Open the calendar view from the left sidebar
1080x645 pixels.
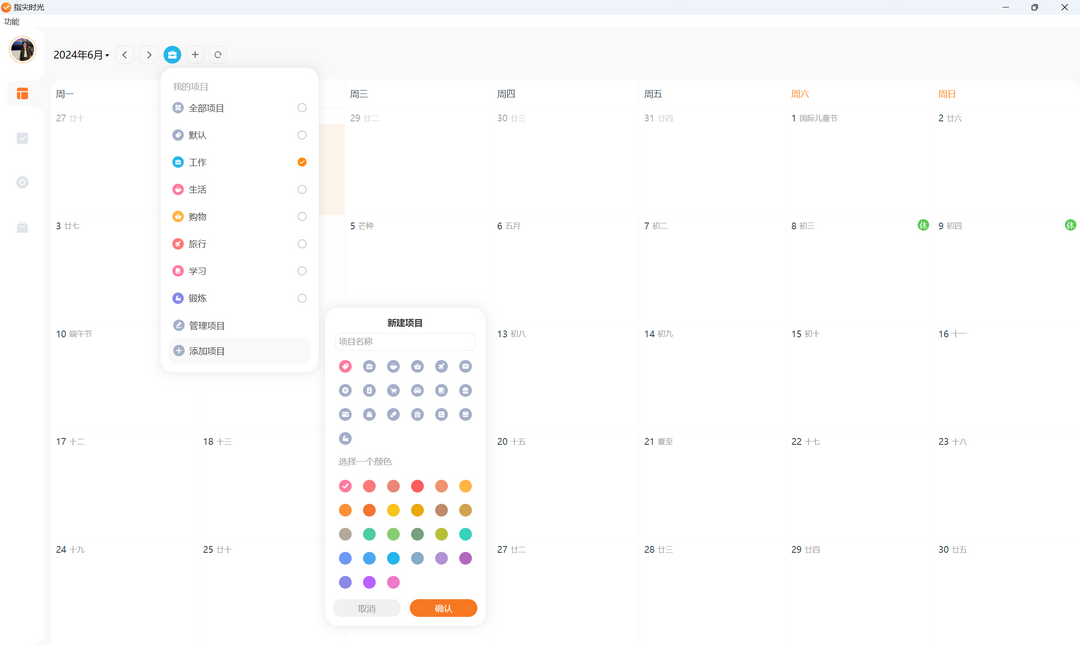[x=23, y=94]
